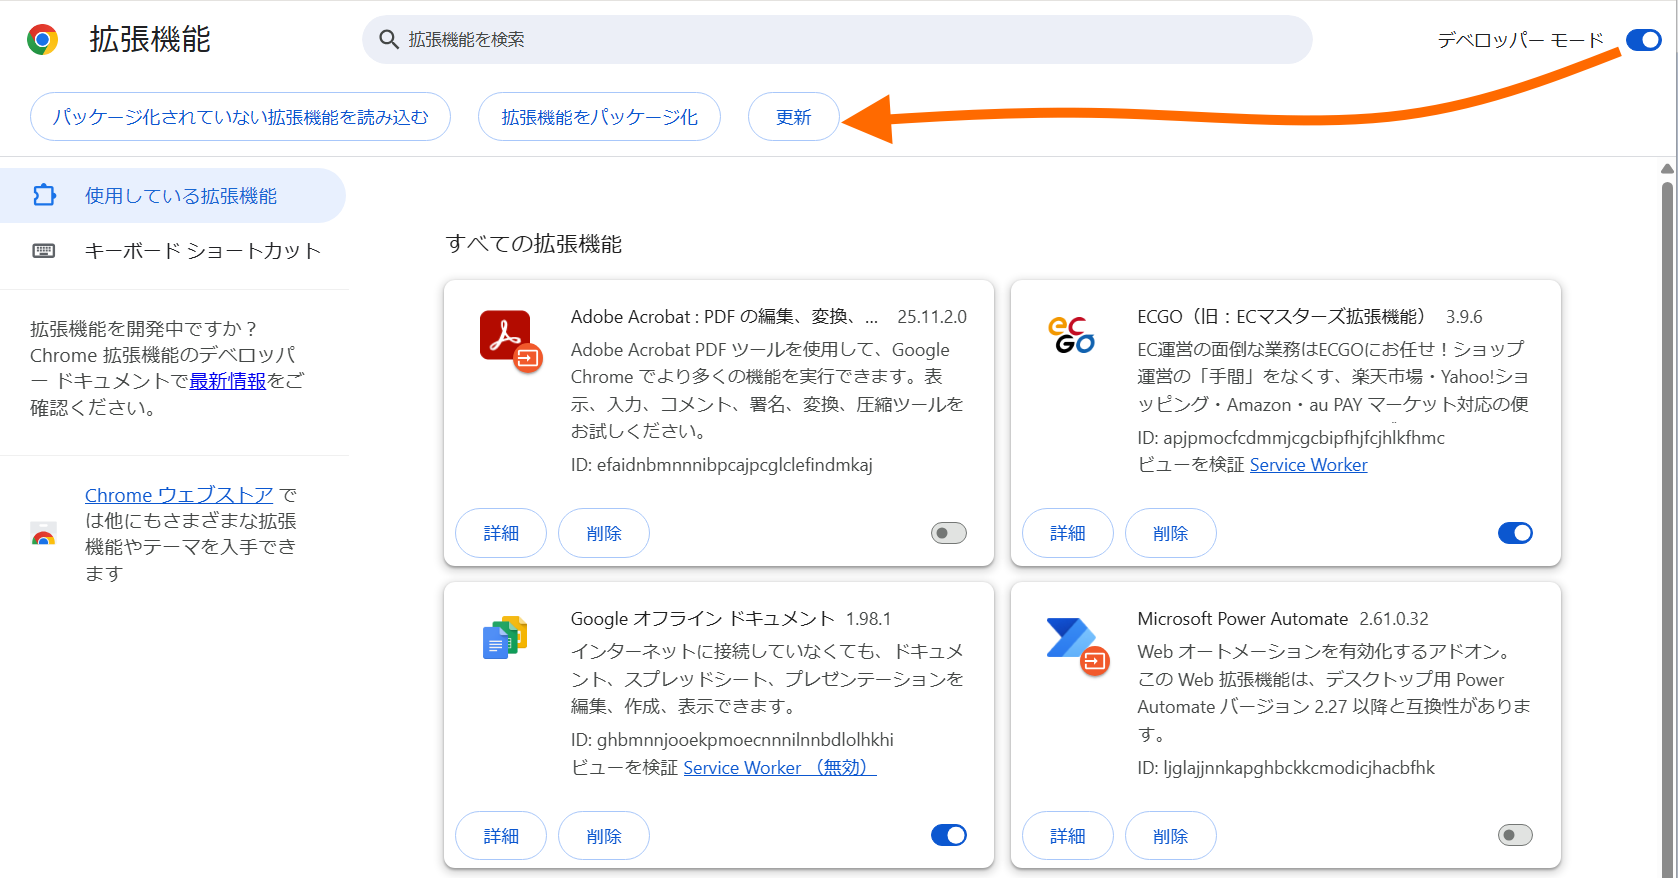Enable Microsoft Power Automate extension
This screenshot has height=878, width=1678.
click(1514, 835)
